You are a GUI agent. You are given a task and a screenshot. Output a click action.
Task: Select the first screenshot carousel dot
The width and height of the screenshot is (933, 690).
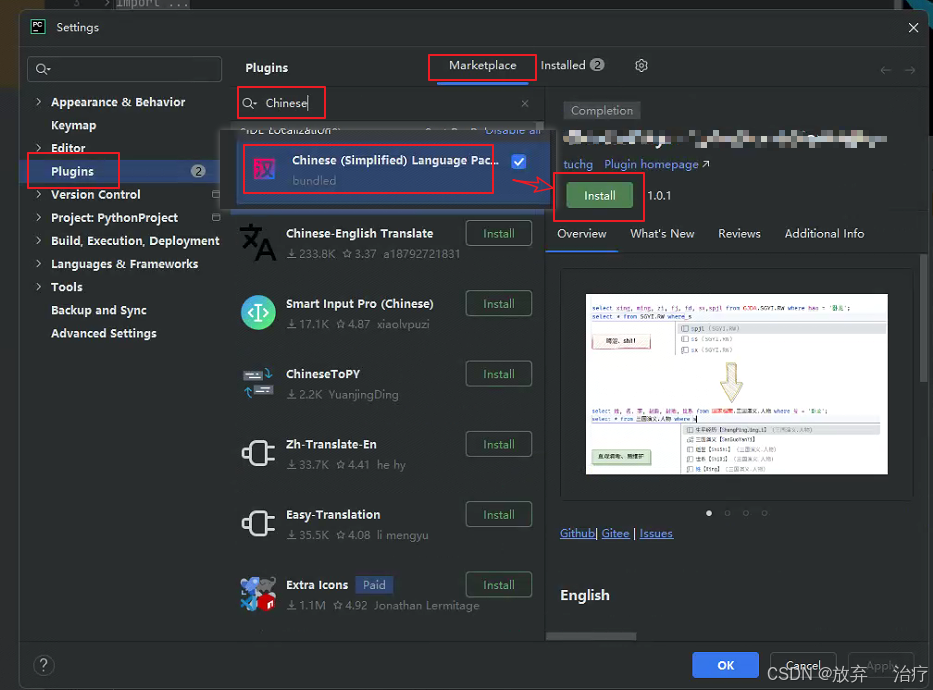tap(709, 513)
